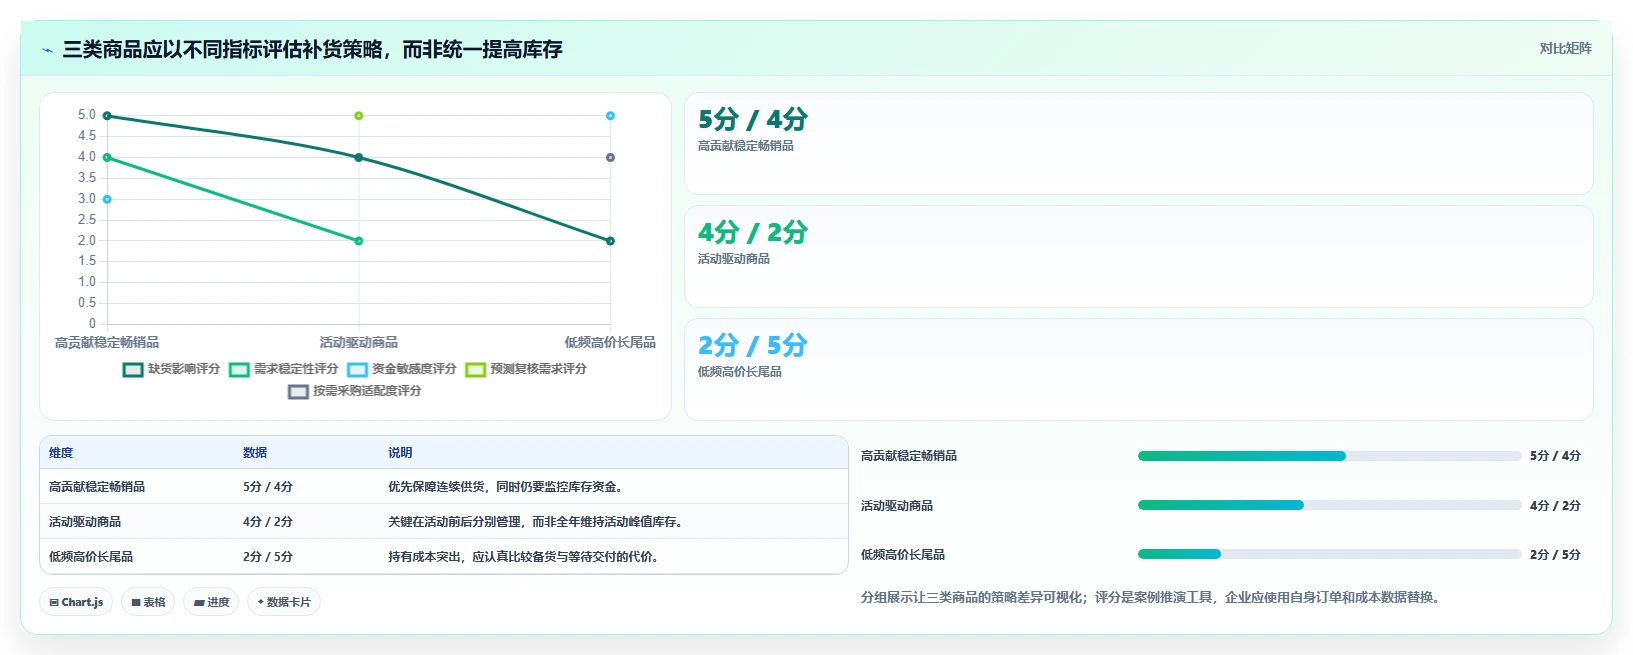Click the 优先保障连续供货 description cell
1633x655 pixels.
[508, 487]
